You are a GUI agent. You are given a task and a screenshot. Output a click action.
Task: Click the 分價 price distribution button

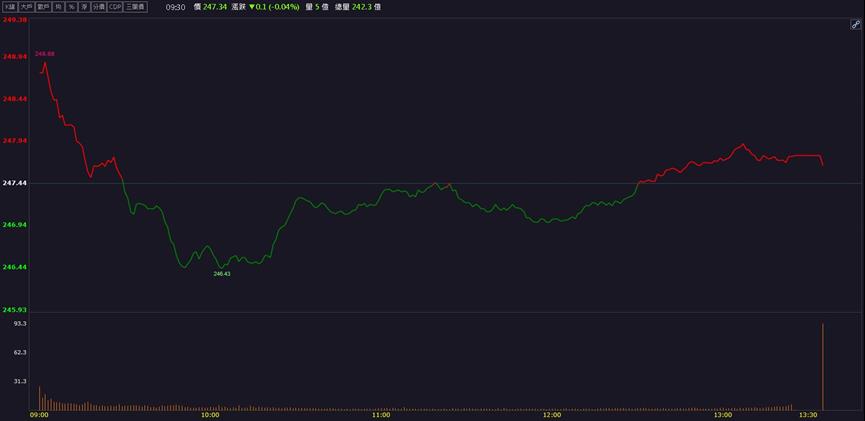[99, 7]
